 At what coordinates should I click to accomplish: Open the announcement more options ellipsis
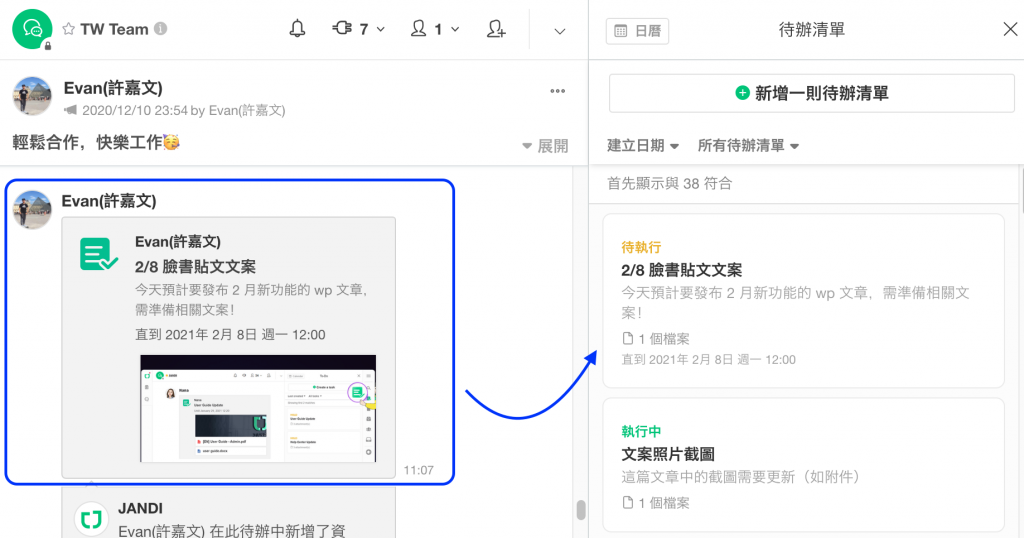click(x=558, y=92)
